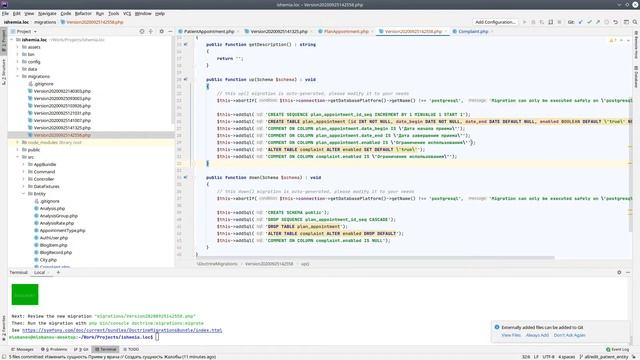Click the terminal command prompt input
Image resolution: width=640 pixels, height=360 pixels.
point(157,337)
